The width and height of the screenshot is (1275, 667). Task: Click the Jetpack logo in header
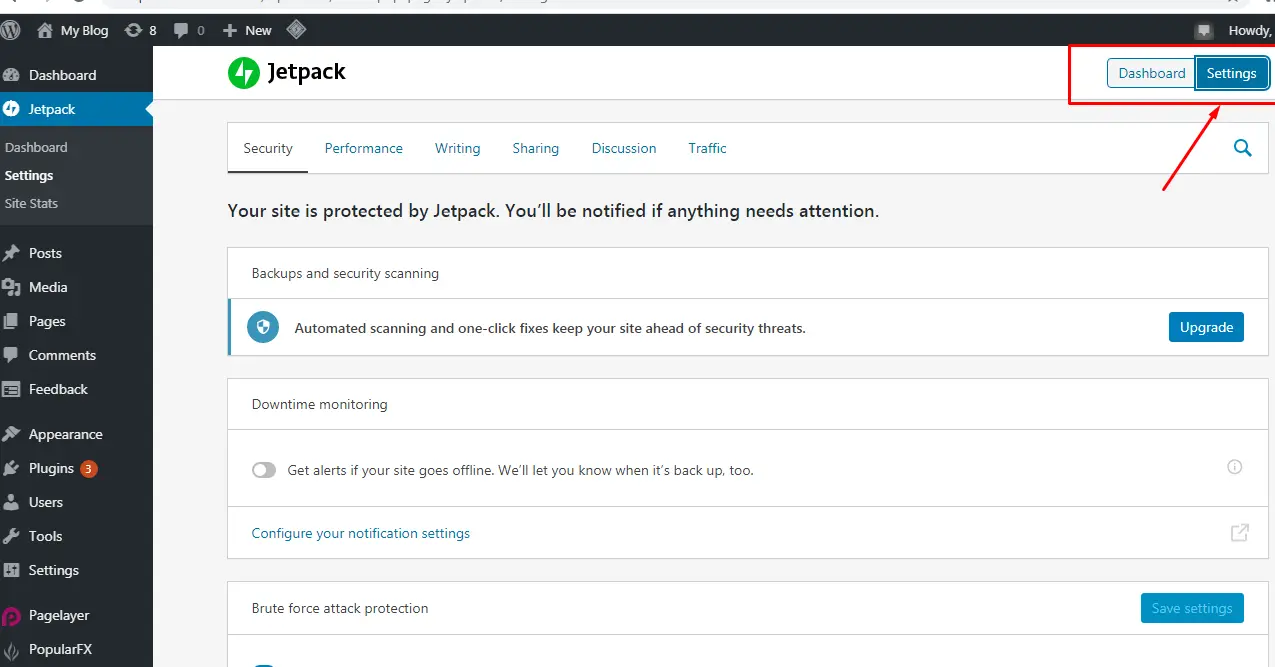pyautogui.click(x=287, y=72)
